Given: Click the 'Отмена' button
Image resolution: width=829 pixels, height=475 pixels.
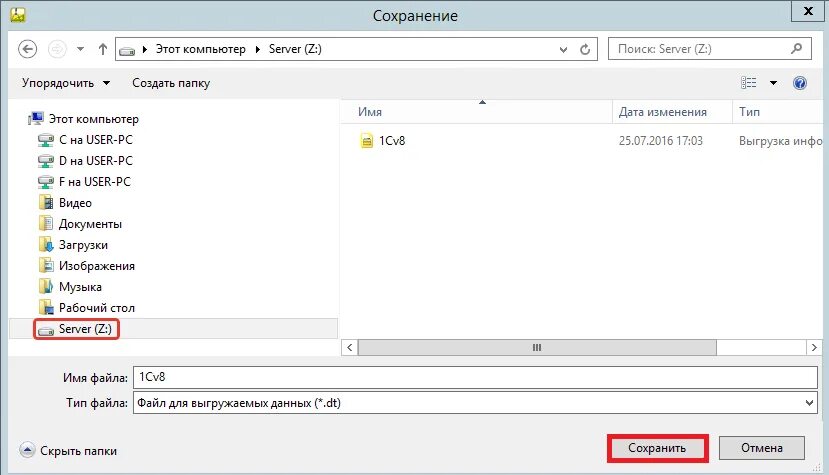Looking at the screenshot, I should (x=761, y=448).
